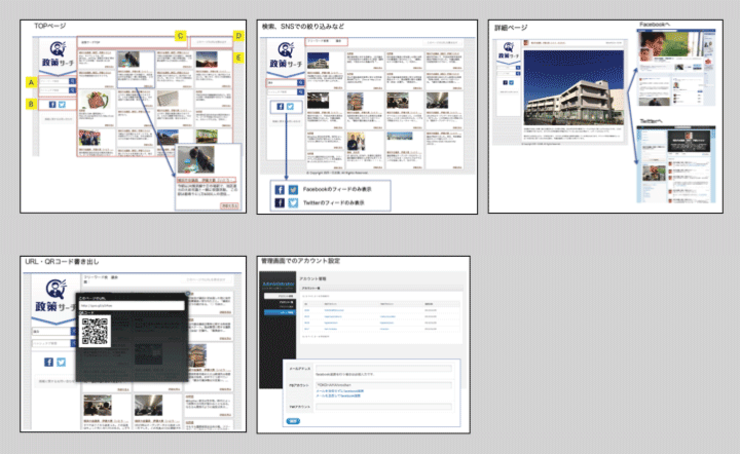The width and height of the screenshot is (740, 454).
Task: Click yellow marker labeled A
Action: coord(31,82)
